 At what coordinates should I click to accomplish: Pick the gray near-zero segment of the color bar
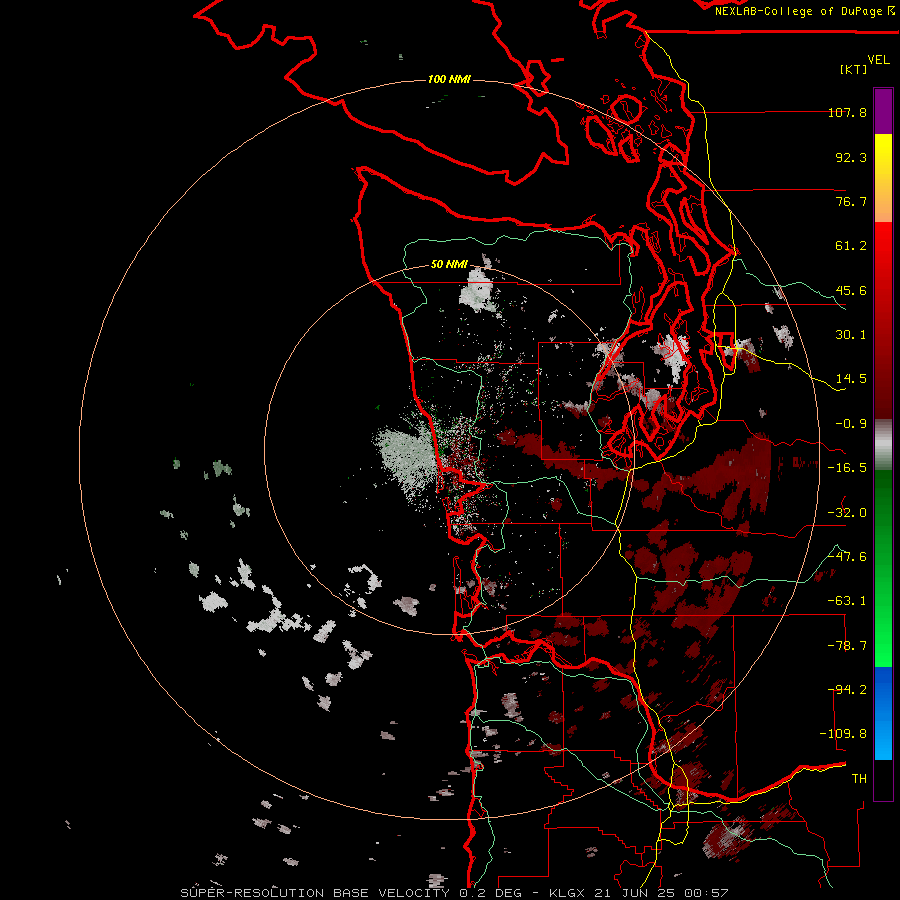pos(883,445)
